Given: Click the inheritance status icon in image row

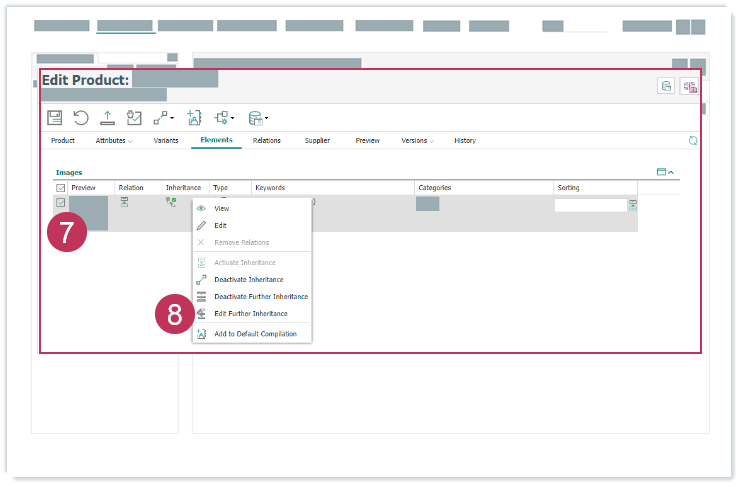Looking at the screenshot, I should click(171, 203).
